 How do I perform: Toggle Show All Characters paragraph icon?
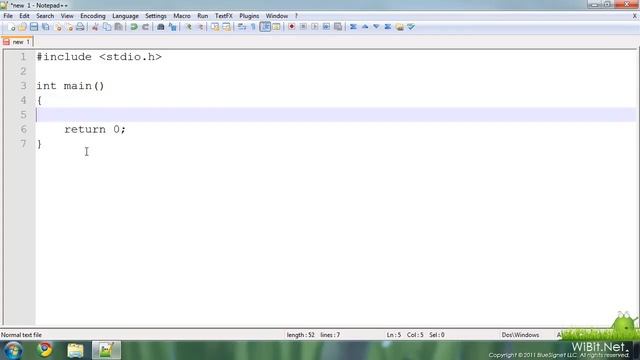tap(253, 27)
